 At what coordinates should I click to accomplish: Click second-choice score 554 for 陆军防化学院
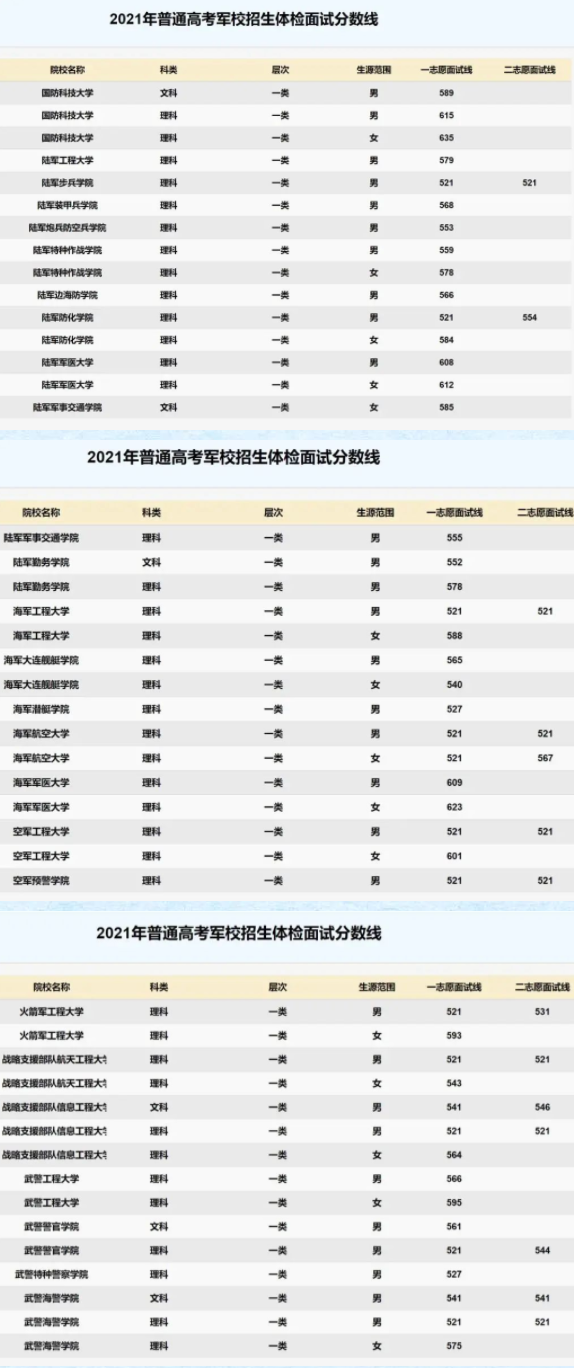tap(530, 317)
